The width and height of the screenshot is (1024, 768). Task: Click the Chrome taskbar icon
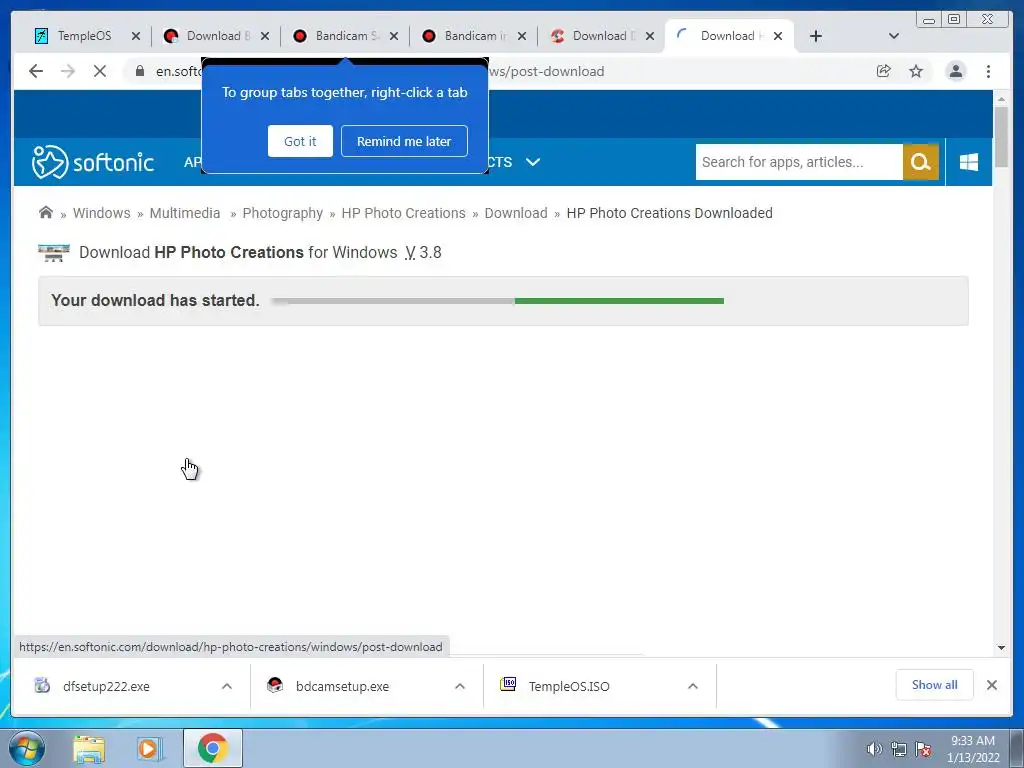point(212,748)
